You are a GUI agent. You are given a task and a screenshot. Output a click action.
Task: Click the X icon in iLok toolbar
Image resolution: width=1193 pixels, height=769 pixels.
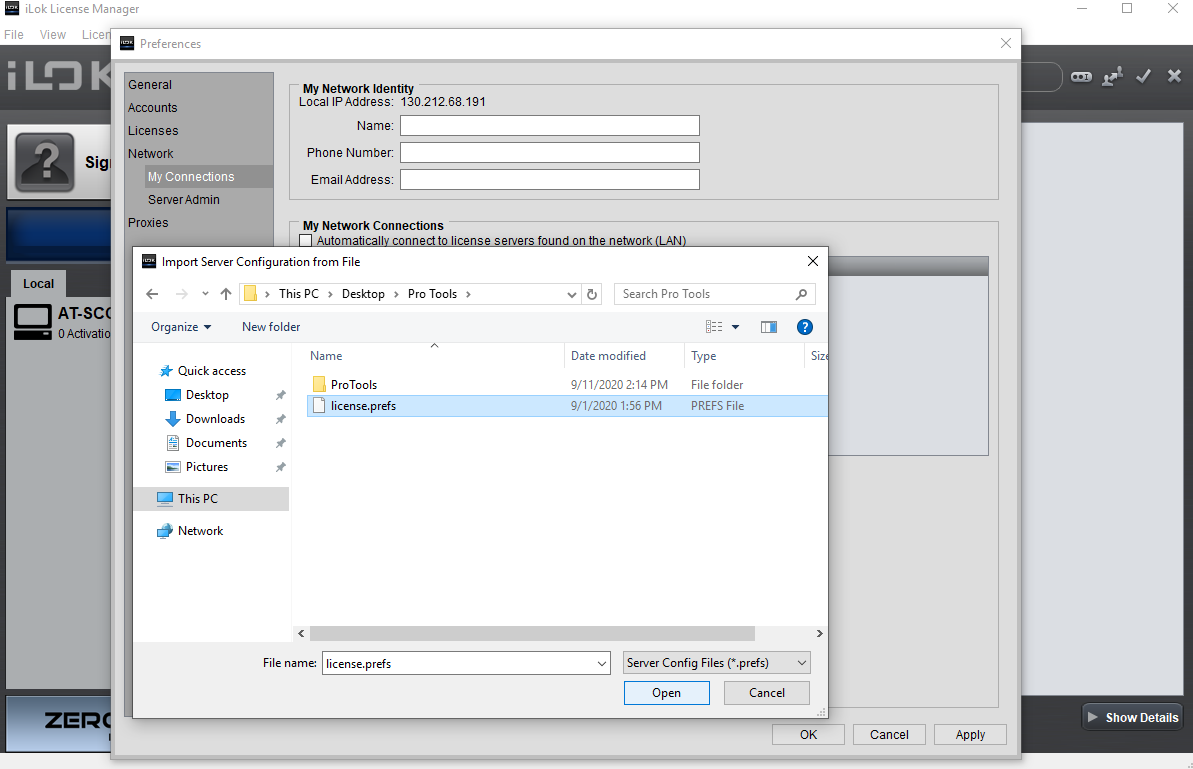pos(1174,75)
